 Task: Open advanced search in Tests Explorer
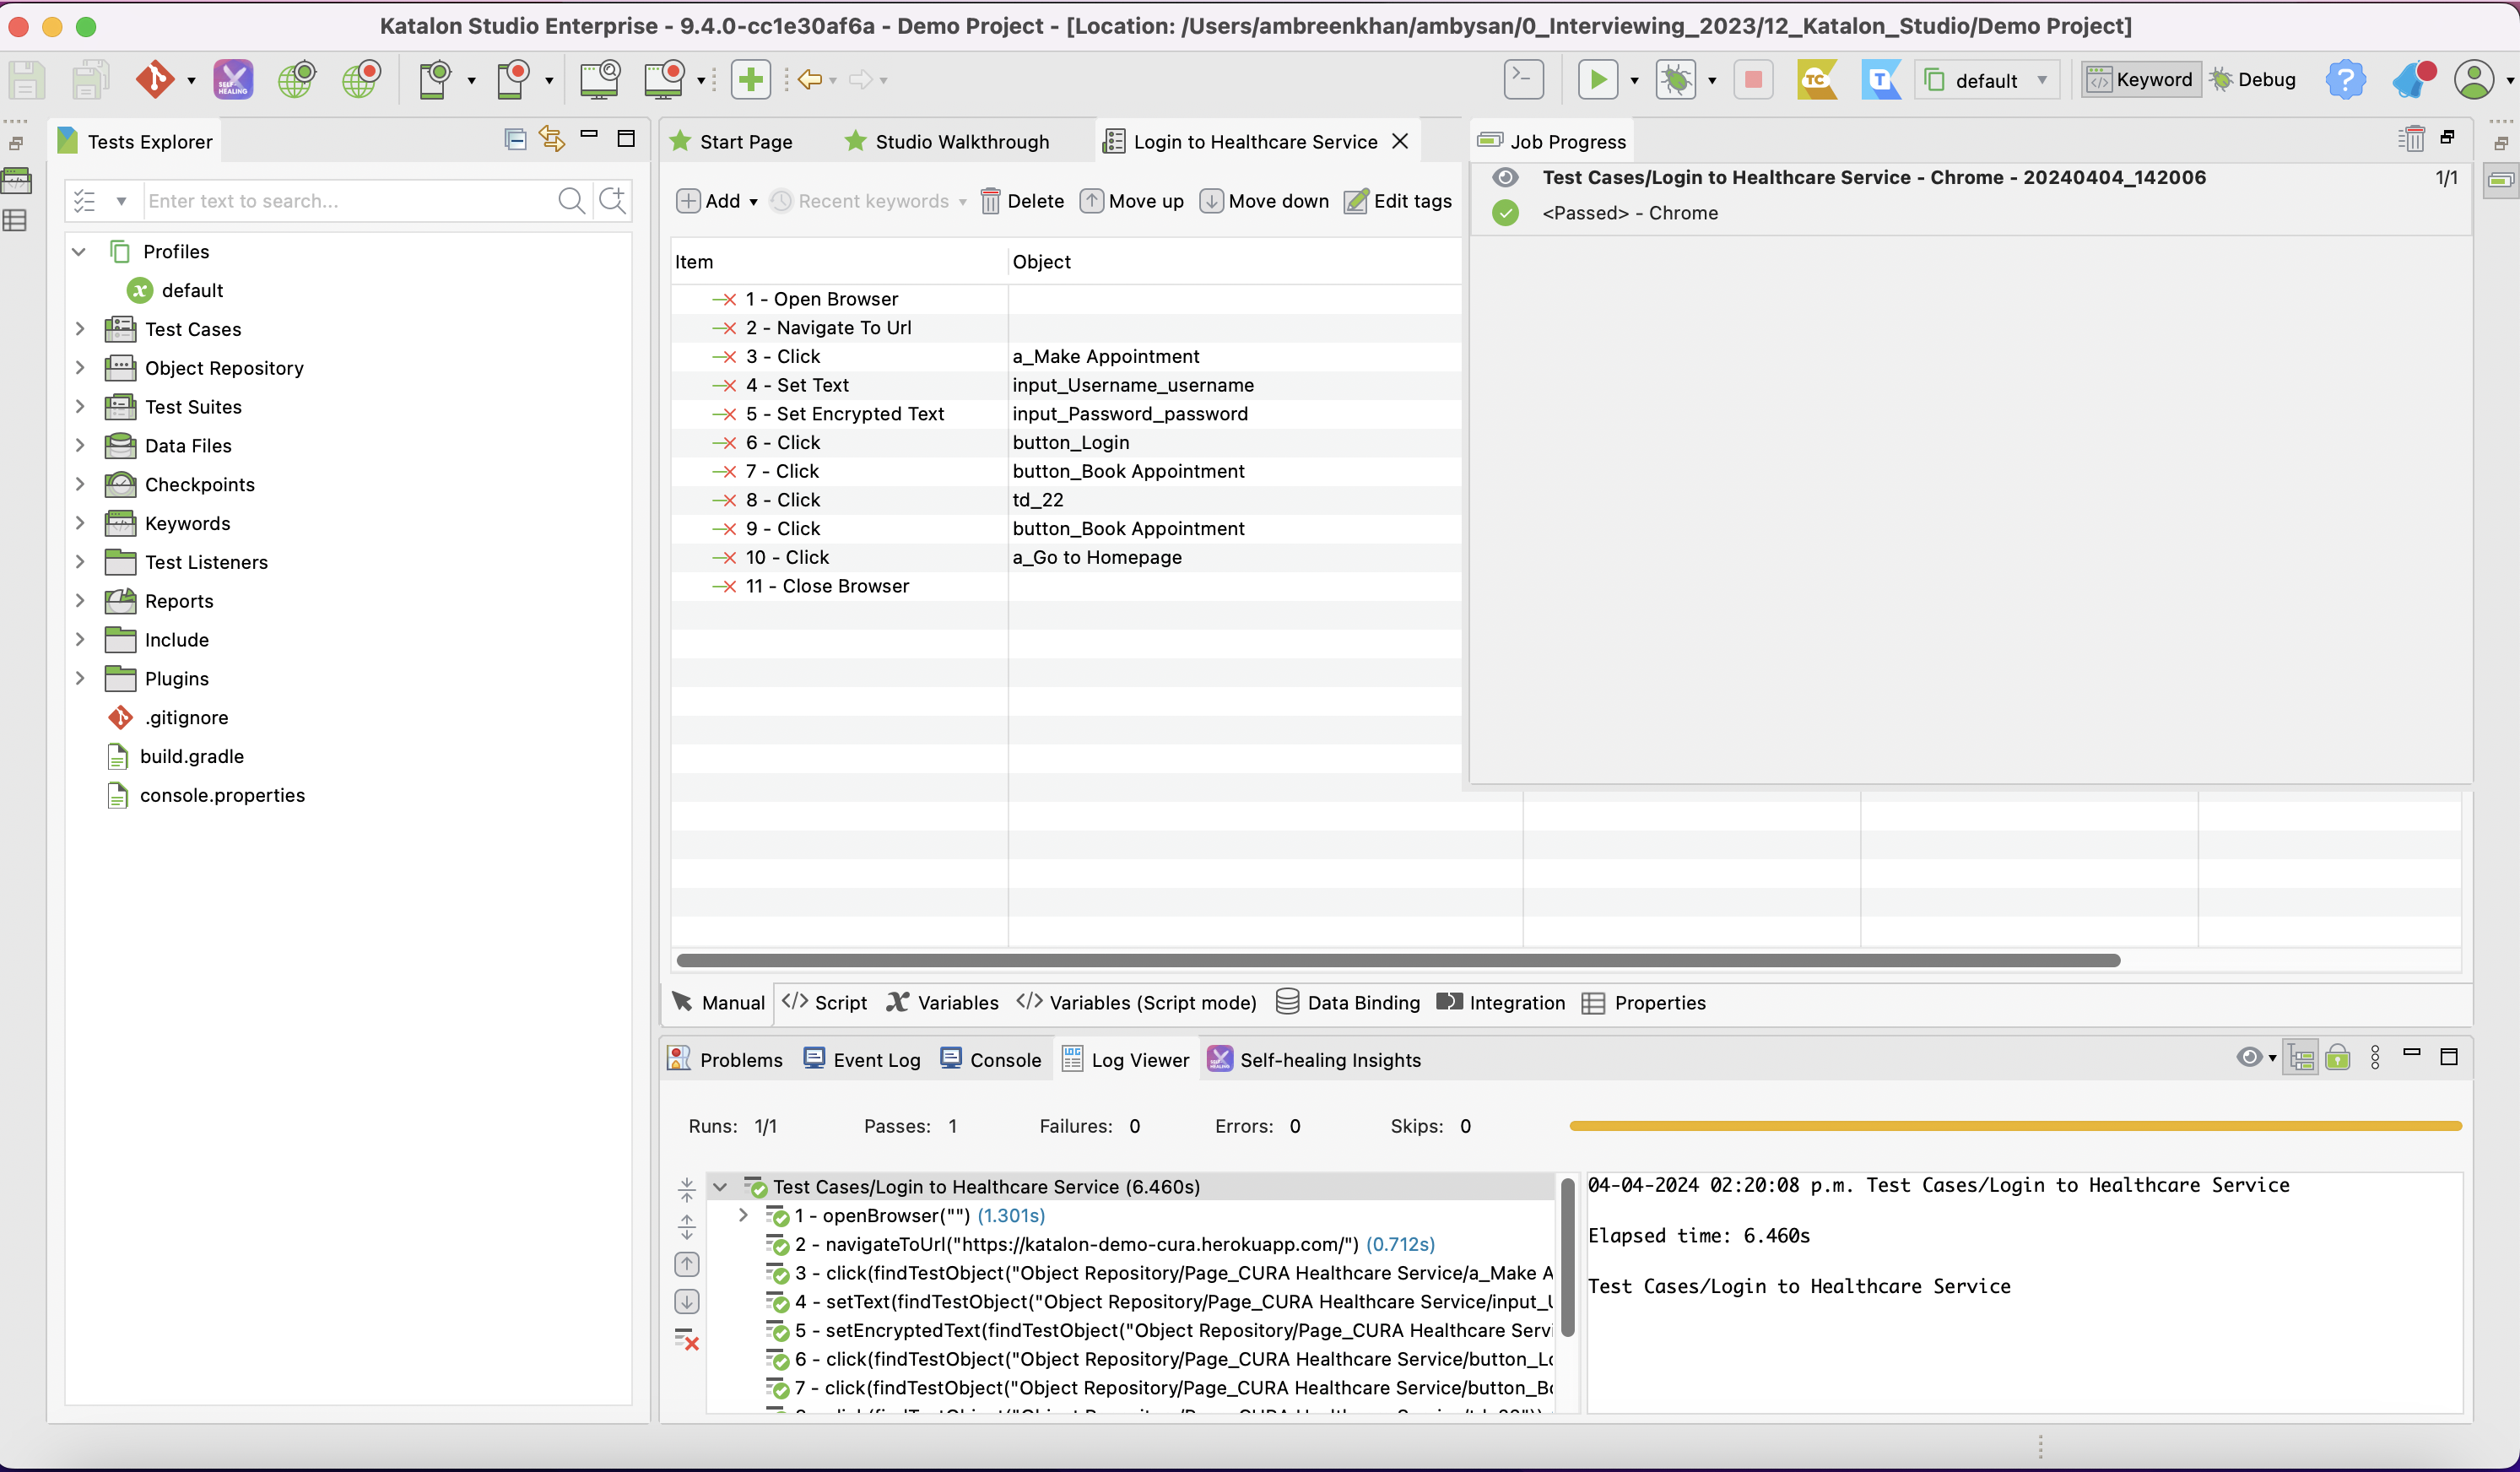[x=612, y=201]
